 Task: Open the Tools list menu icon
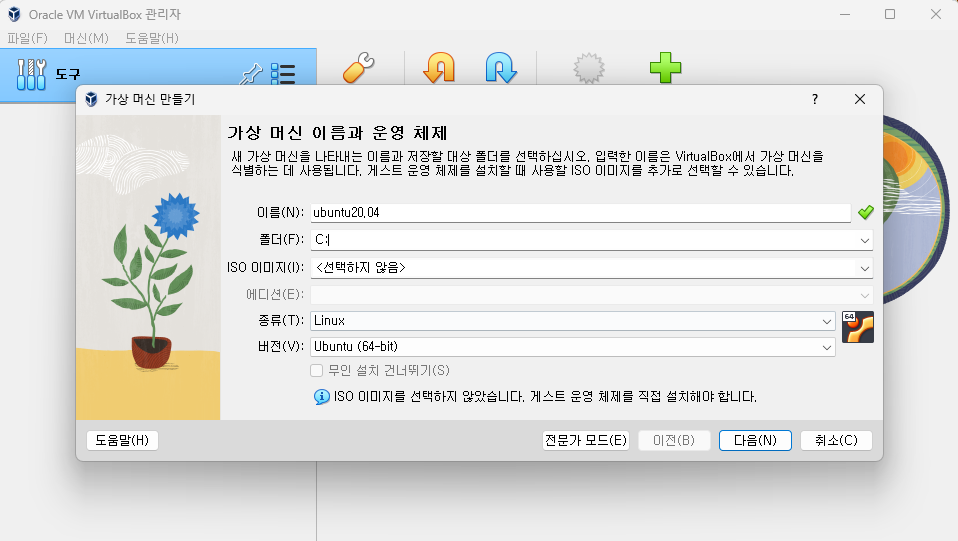283,74
